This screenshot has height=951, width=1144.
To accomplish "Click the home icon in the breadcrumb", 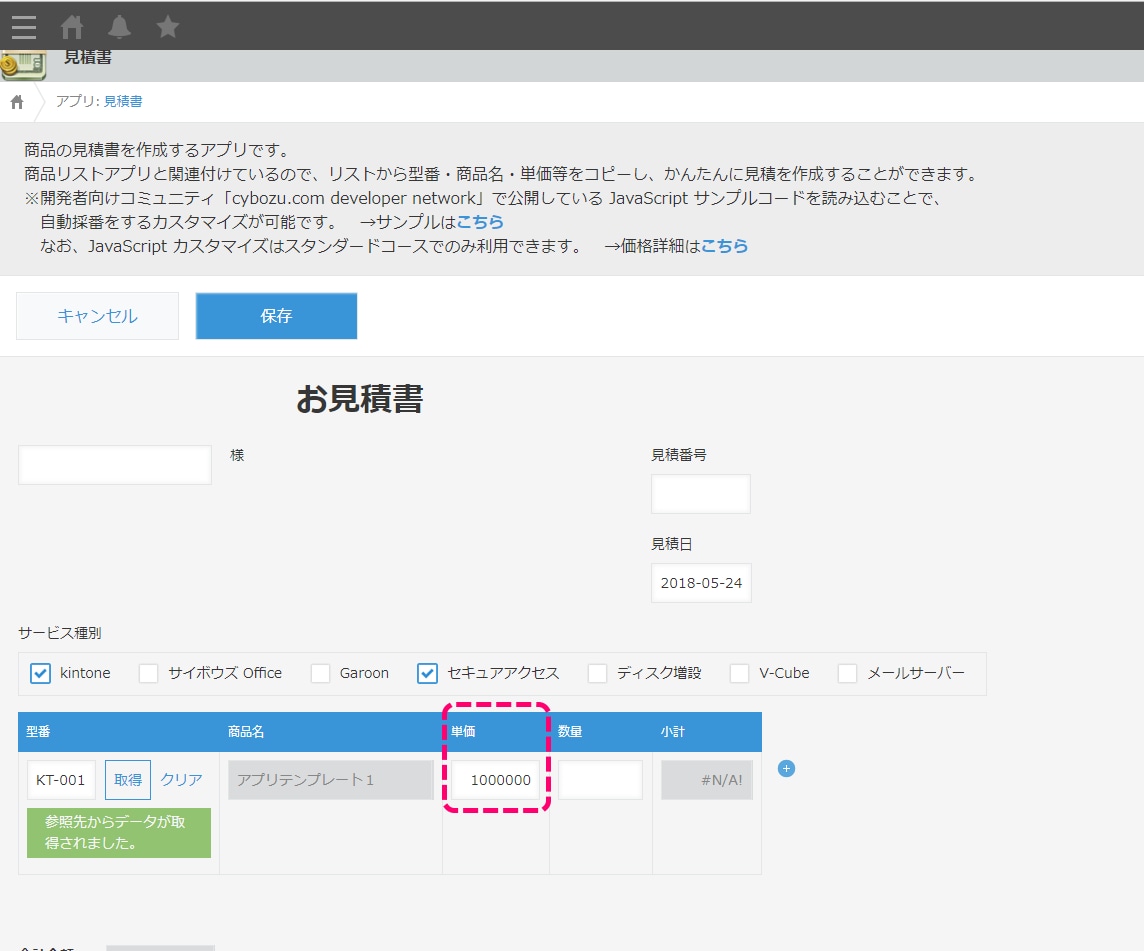I will point(15,101).
